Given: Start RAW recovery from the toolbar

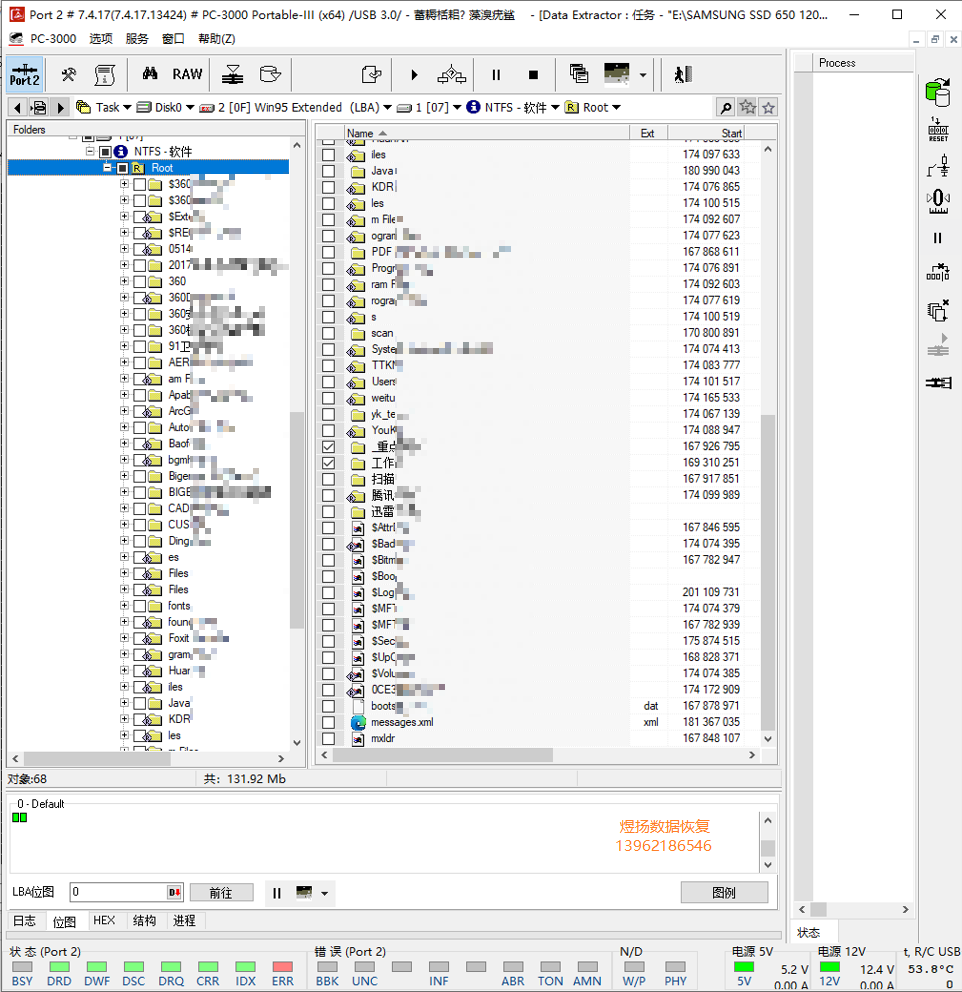Looking at the screenshot, I should [x=187, y=74].
